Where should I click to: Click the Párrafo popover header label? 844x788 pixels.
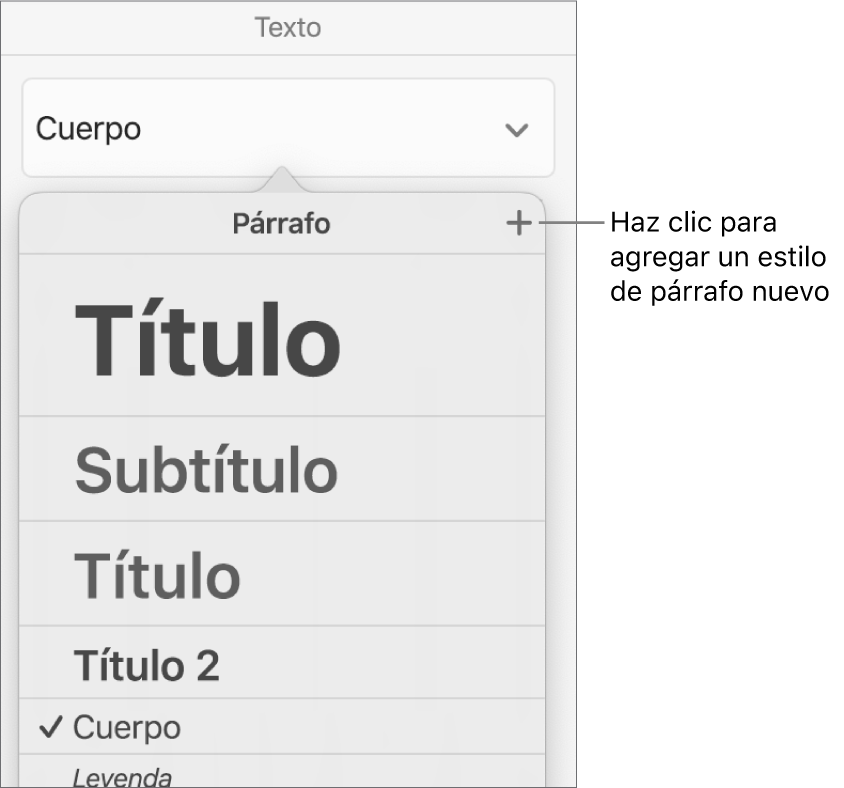tap(281, 224)
